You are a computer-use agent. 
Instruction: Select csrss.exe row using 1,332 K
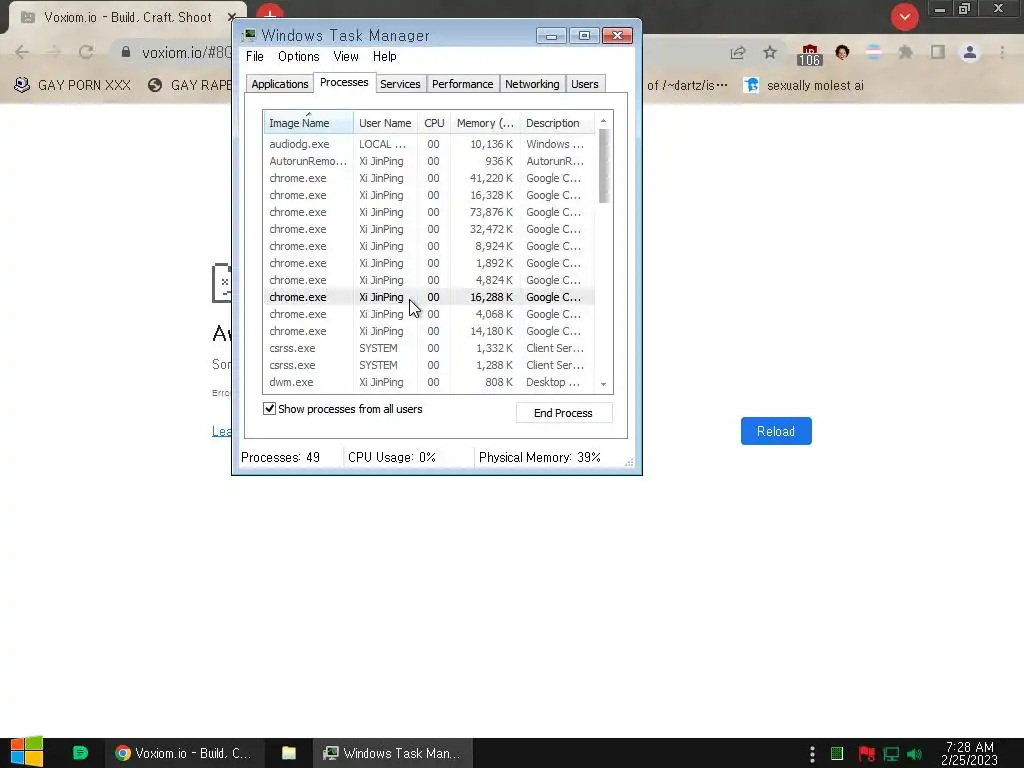(x=429, y=347)
